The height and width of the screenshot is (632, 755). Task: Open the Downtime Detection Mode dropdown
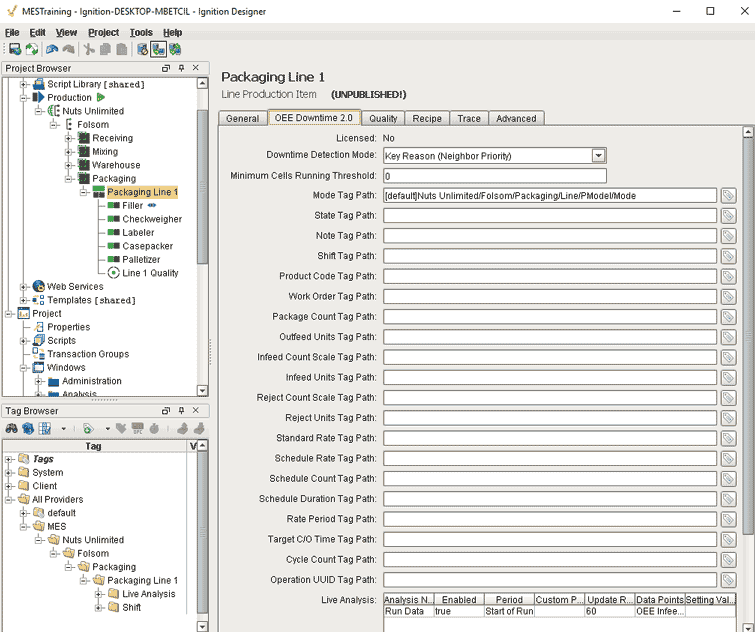pos(598,155)
